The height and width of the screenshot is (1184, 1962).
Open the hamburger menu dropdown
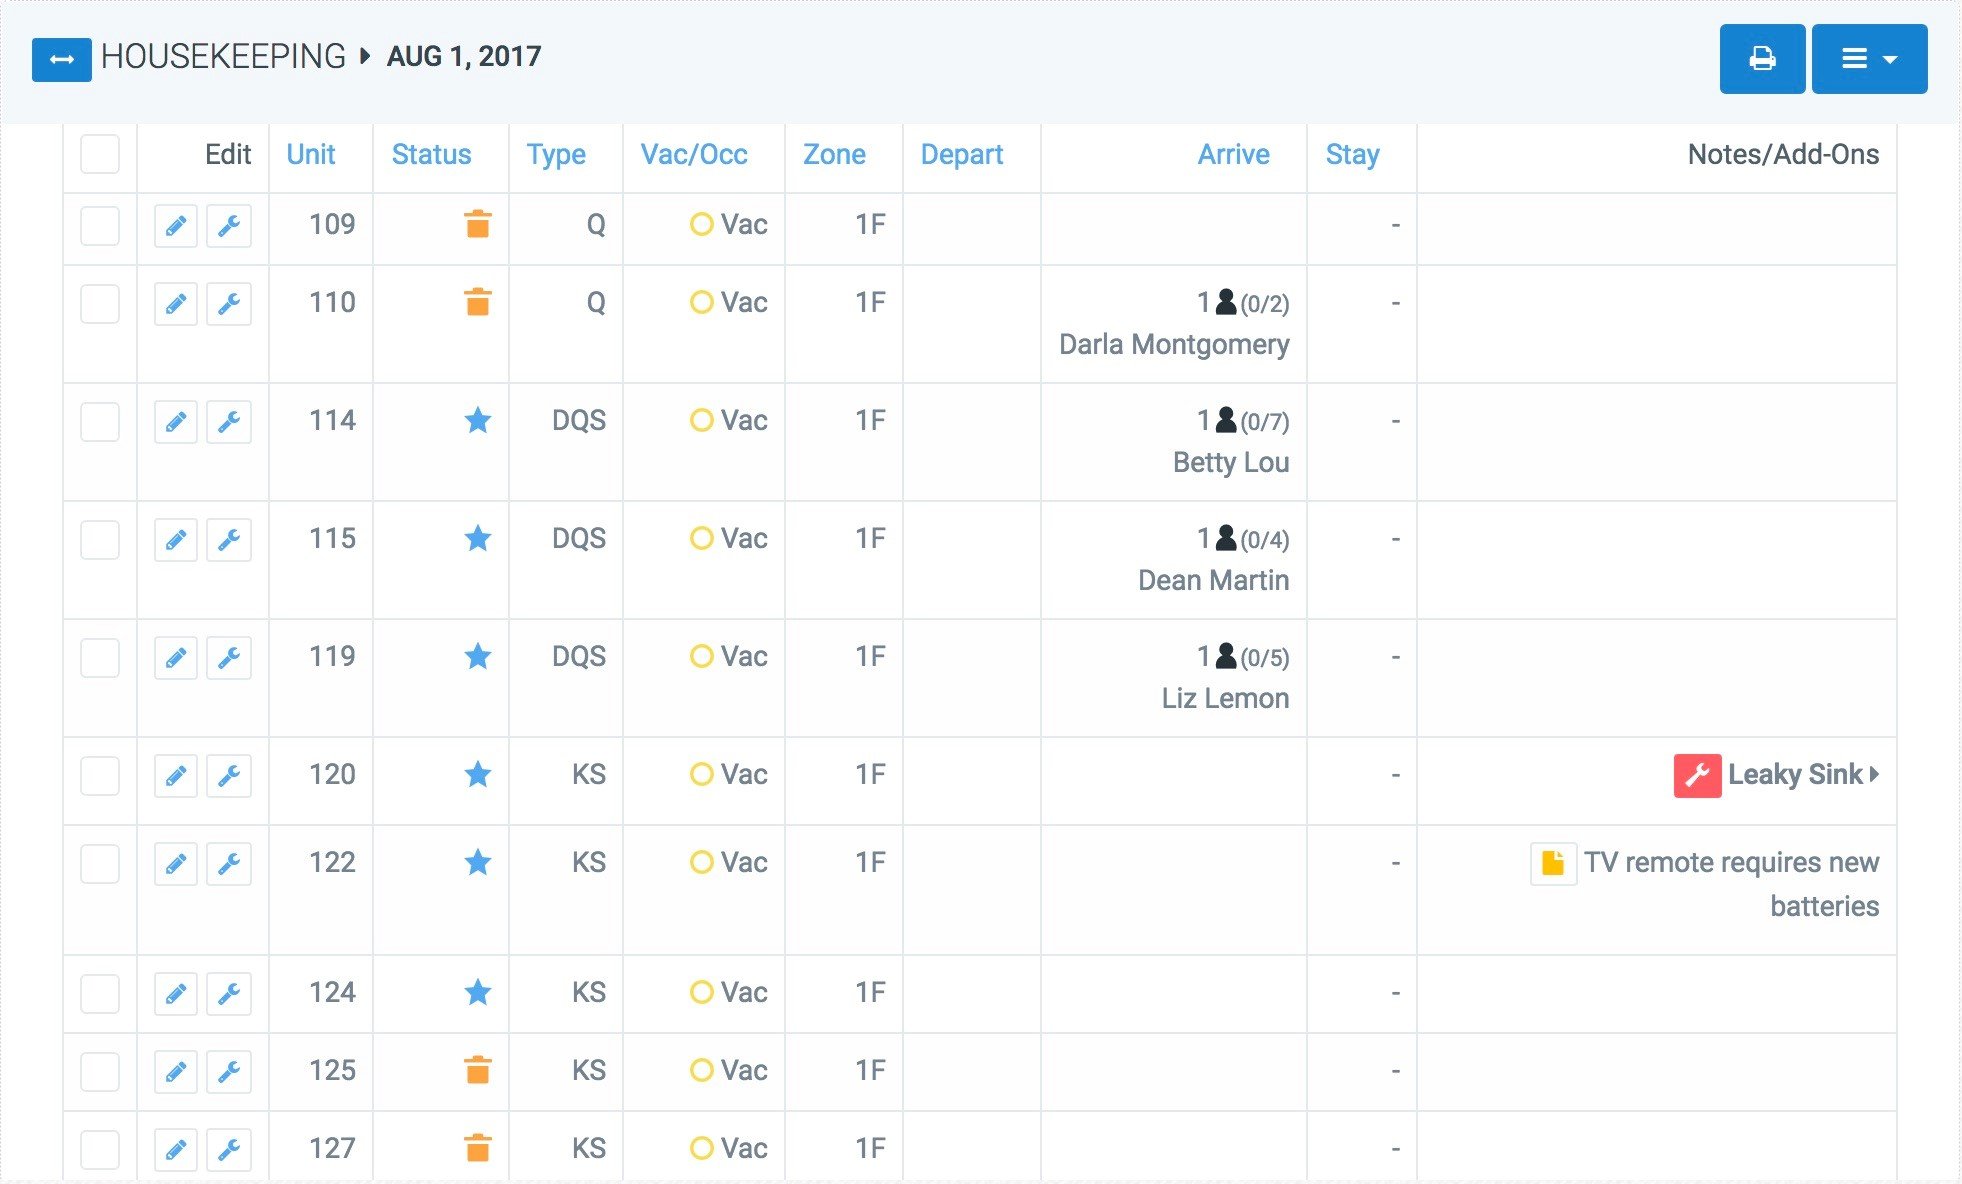pyautogui.click(x=1869, y=59)
